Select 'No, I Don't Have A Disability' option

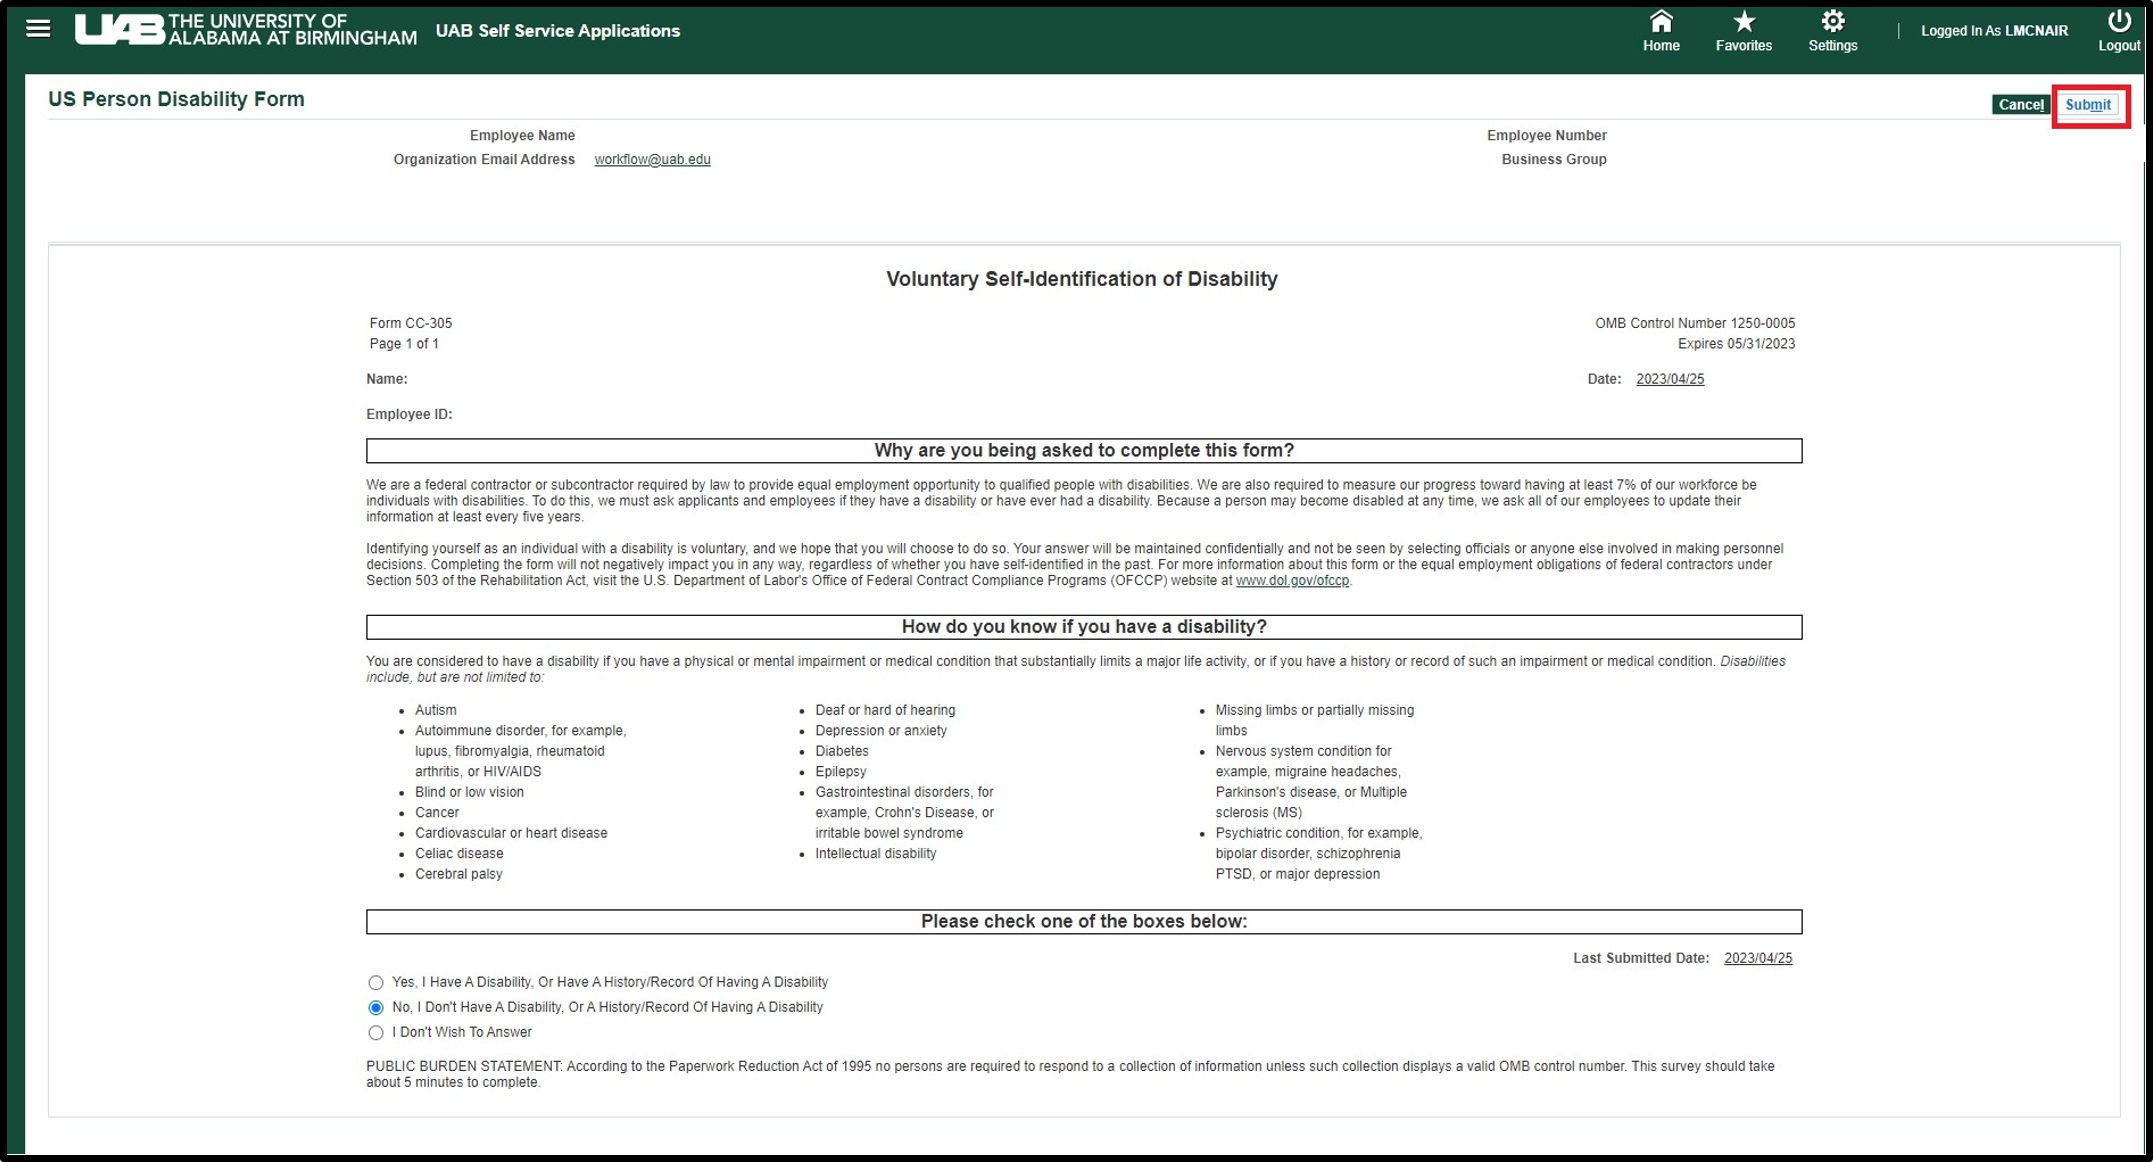click(376, 1008)
